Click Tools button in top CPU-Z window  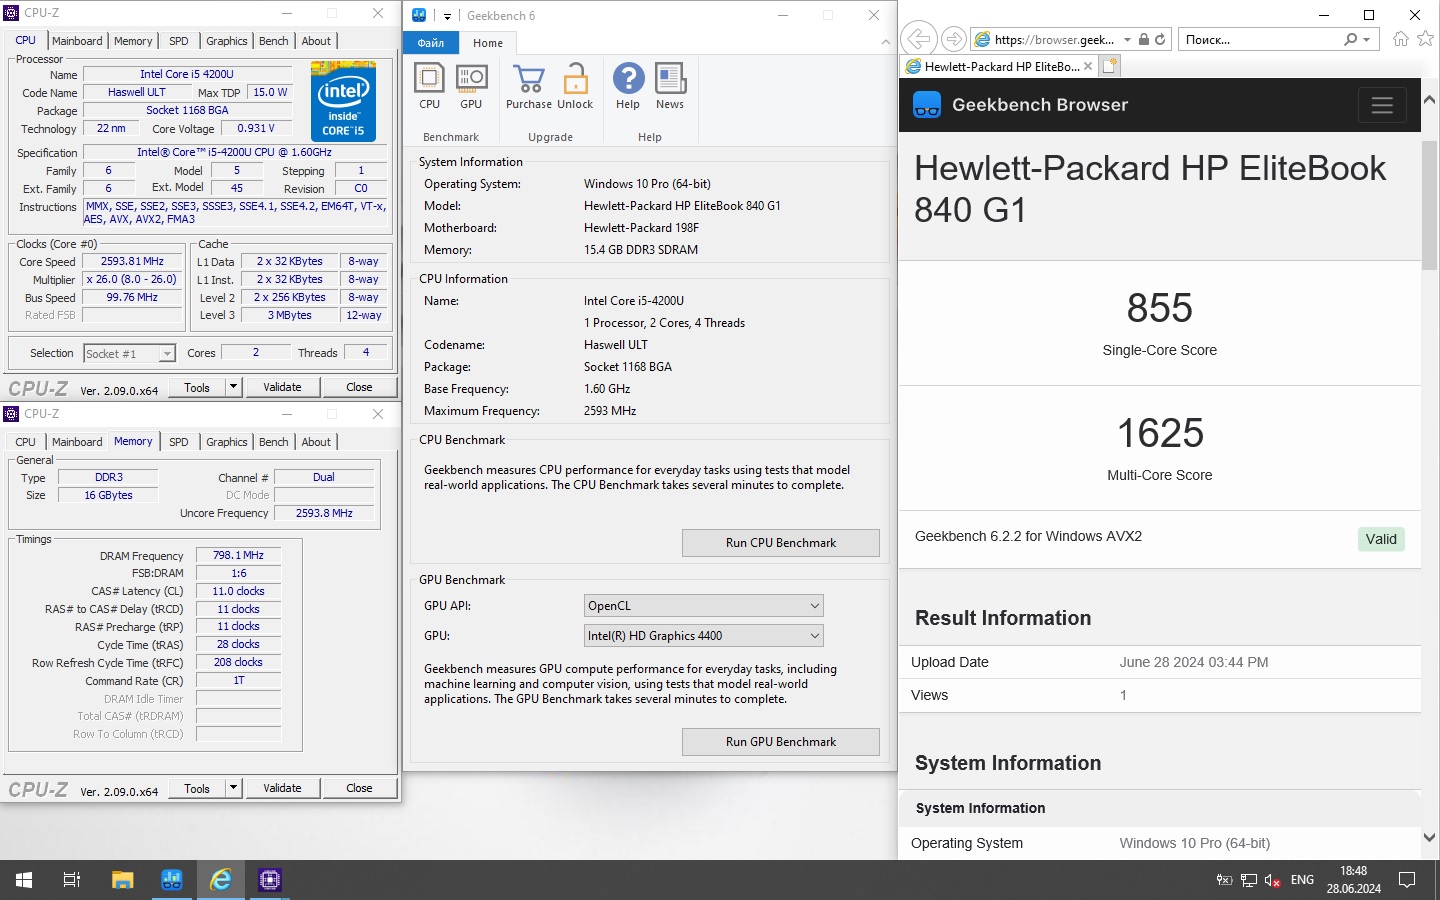click(x=197, y=387)
